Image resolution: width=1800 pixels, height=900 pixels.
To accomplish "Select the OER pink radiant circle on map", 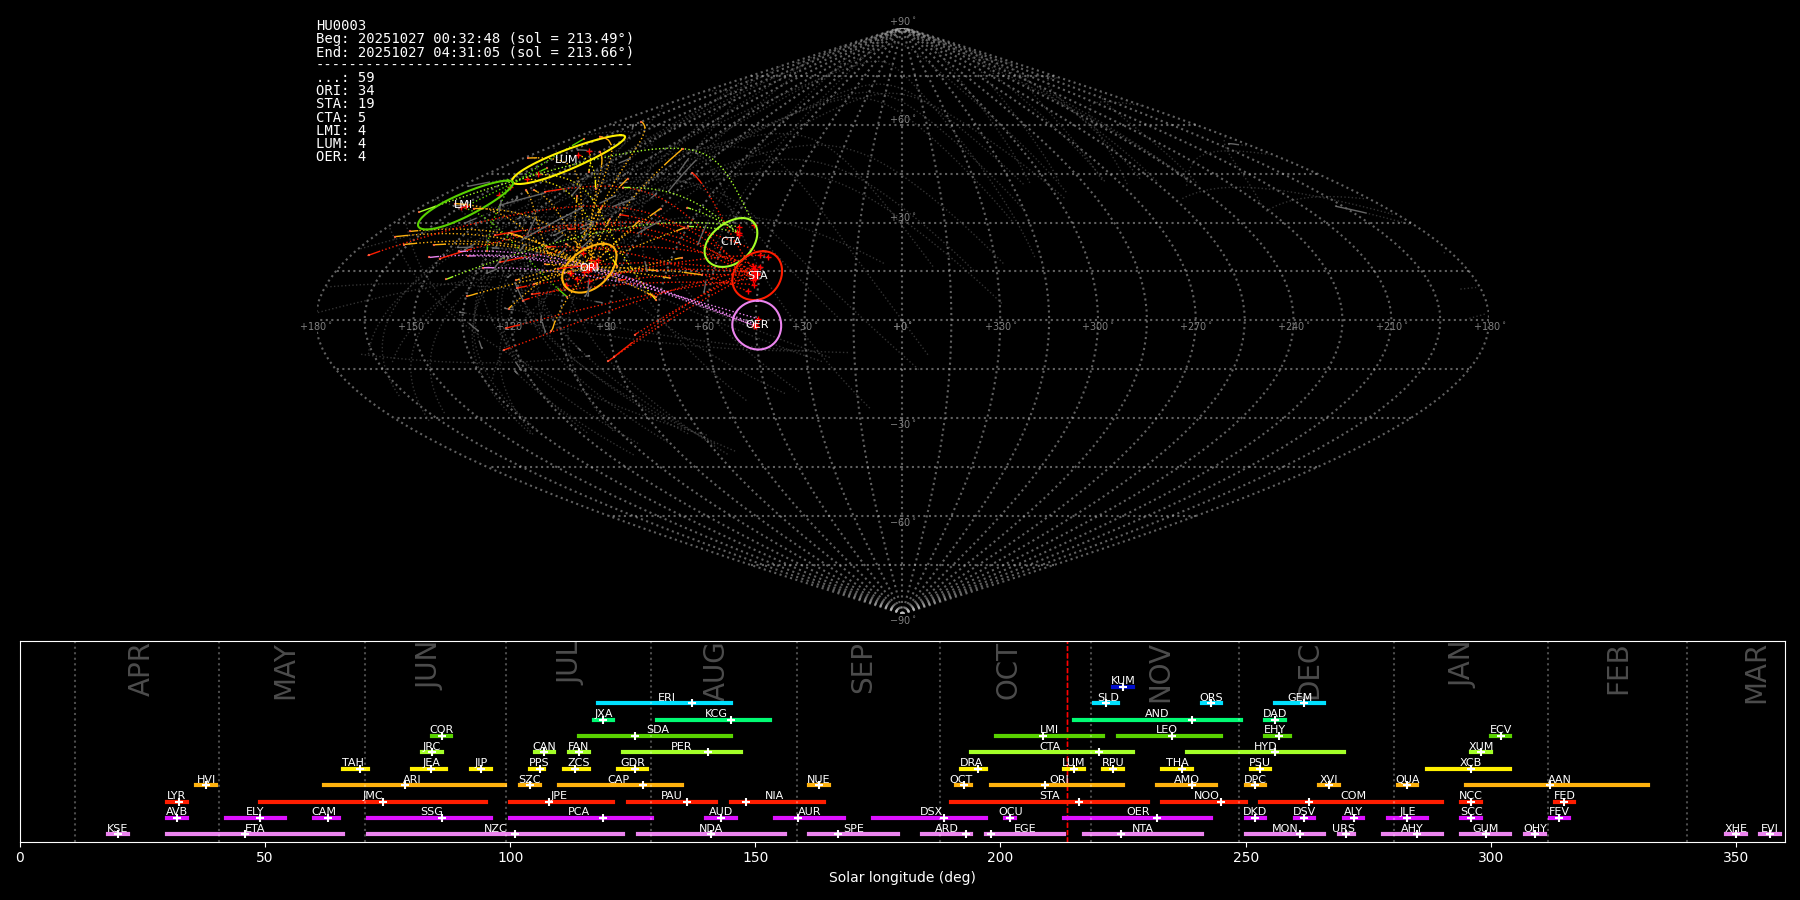I will (756, 325).
